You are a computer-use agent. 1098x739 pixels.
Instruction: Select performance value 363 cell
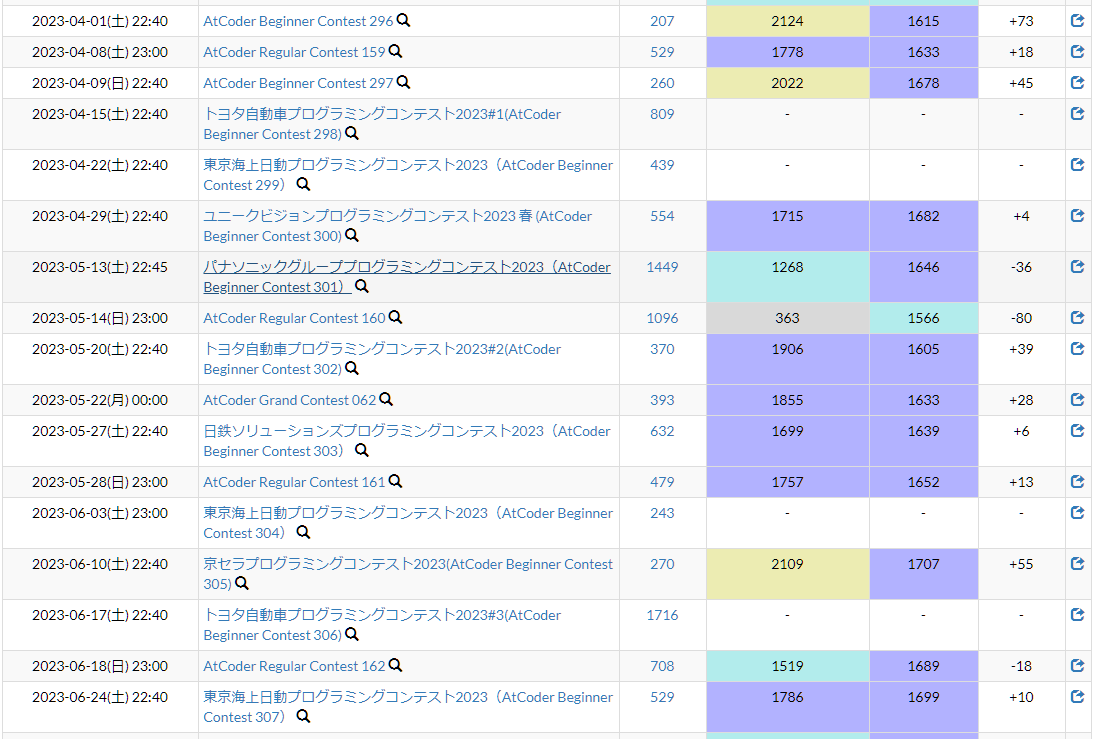pos(788,318)
